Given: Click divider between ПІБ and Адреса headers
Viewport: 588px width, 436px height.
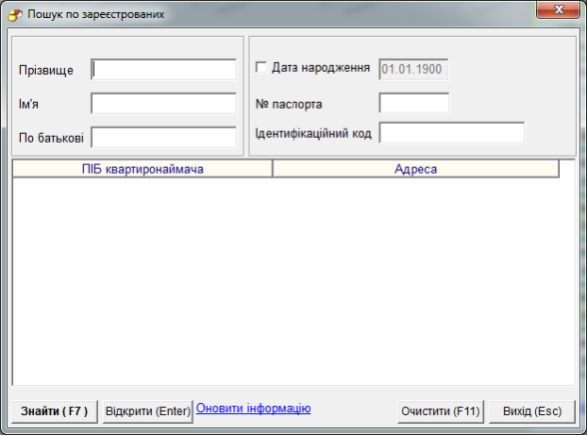Looking at the screenshot, I should pos(273,169).
